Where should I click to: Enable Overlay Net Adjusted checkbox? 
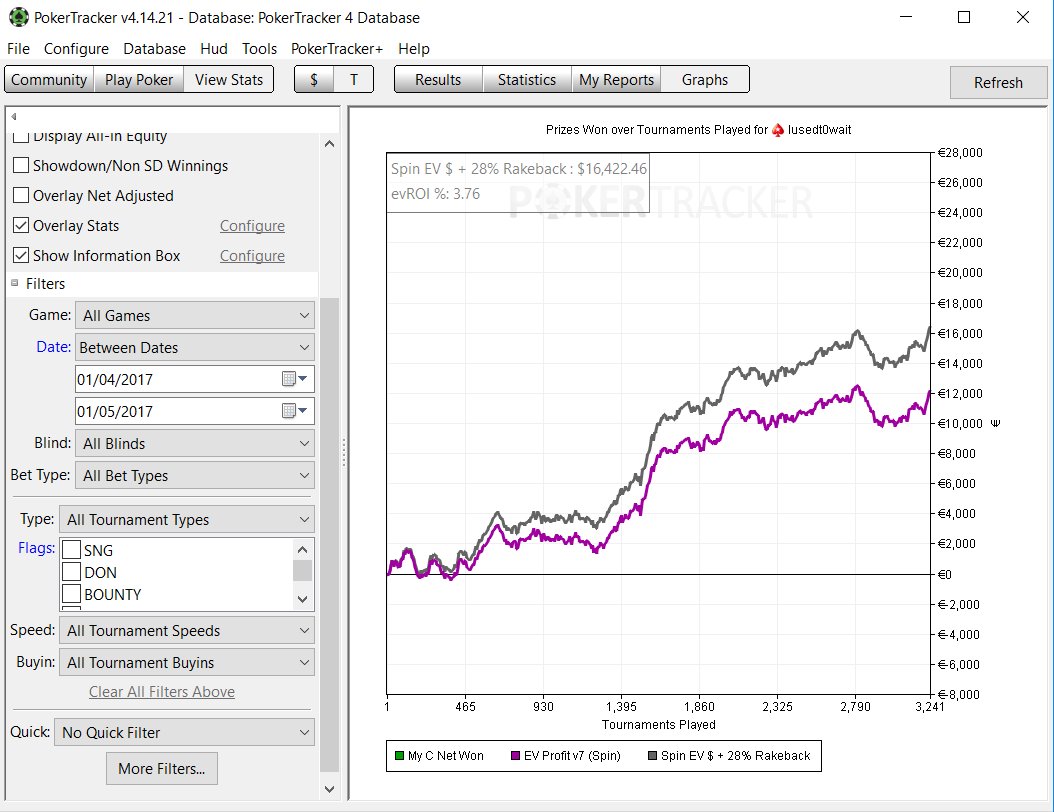(x=22, y=196)
